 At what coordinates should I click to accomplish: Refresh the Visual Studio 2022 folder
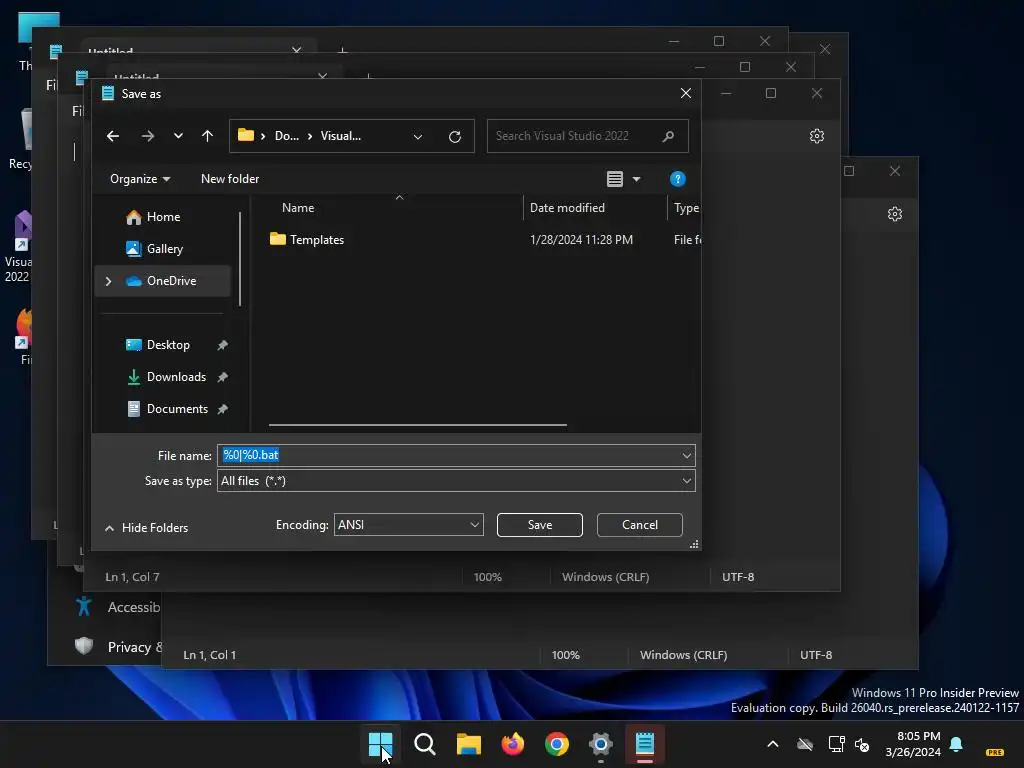tap(455, 136)
